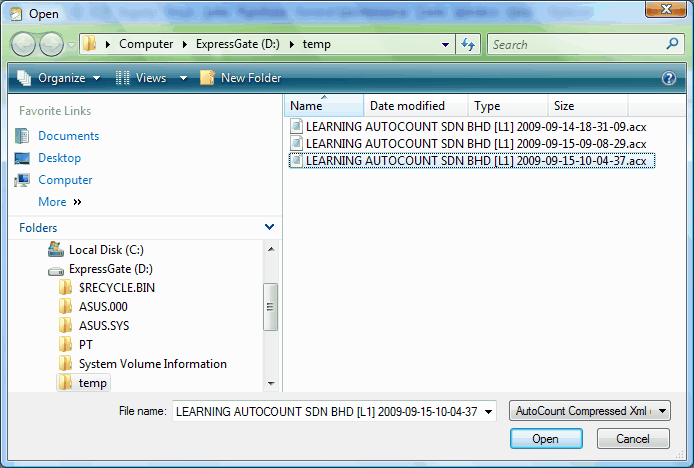Sort by Type column header
Image resolution: width=694 pixels, height=468 pixels.
click(x=508, y=106)
